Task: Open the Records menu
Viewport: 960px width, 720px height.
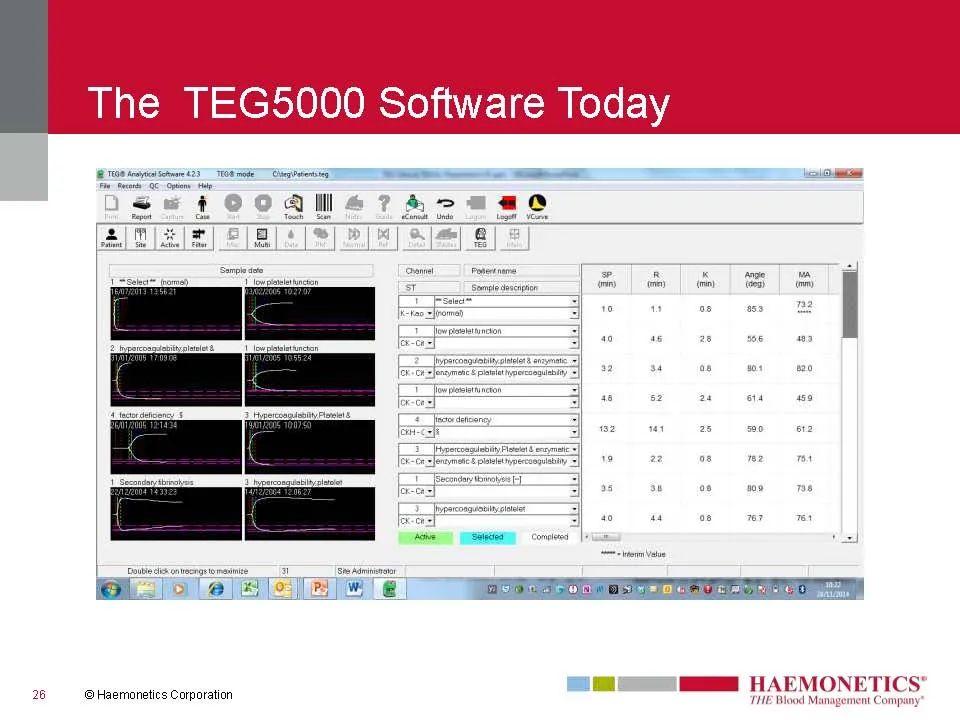Action: click(129, 186)
